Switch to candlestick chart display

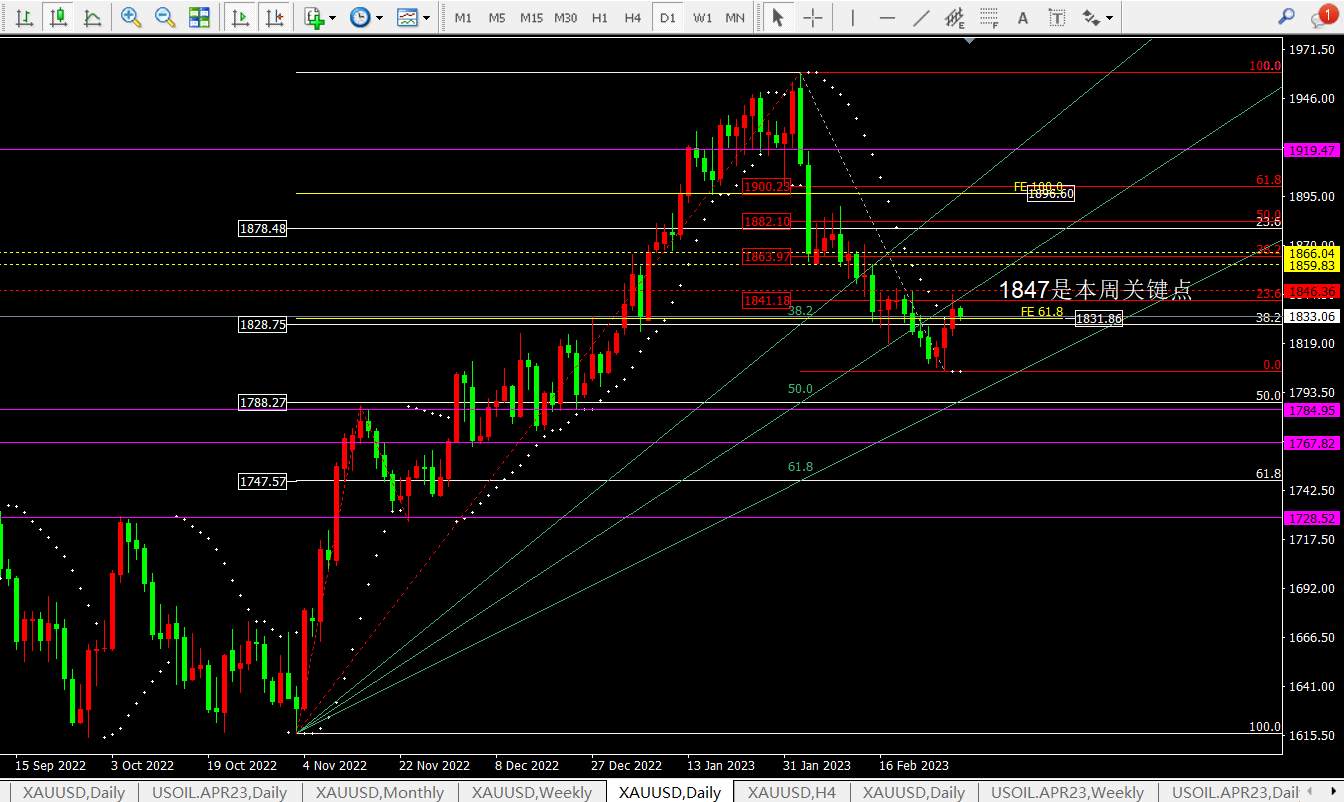point(59,17)
